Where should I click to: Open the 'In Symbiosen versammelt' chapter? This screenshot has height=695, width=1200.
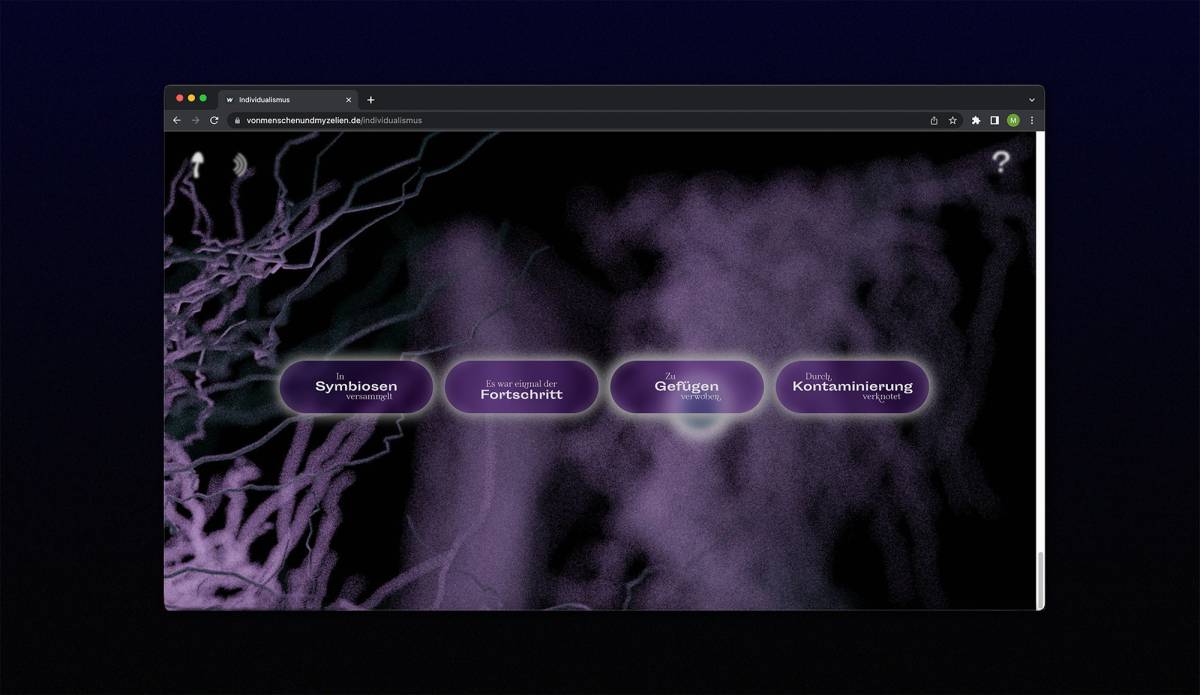click(356, 387)
